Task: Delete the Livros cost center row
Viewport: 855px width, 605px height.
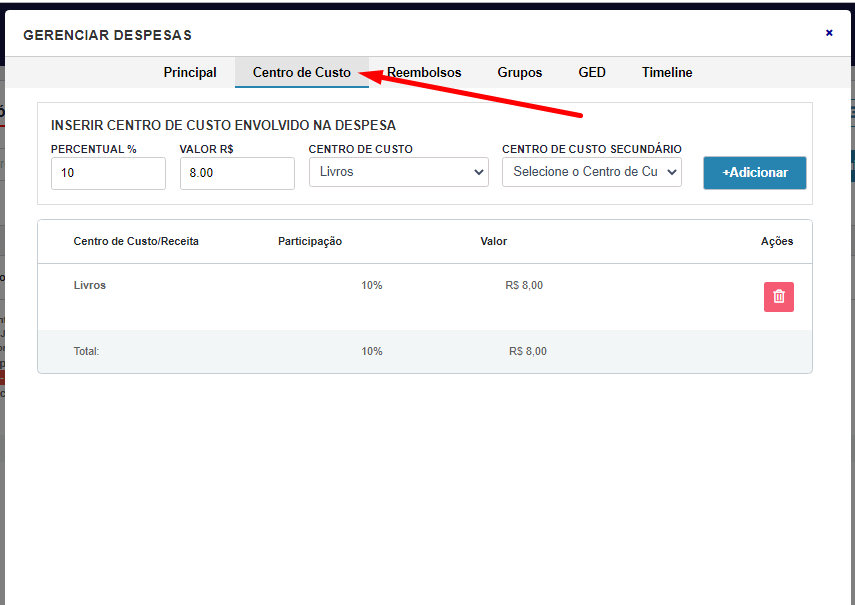Action: 778,297
